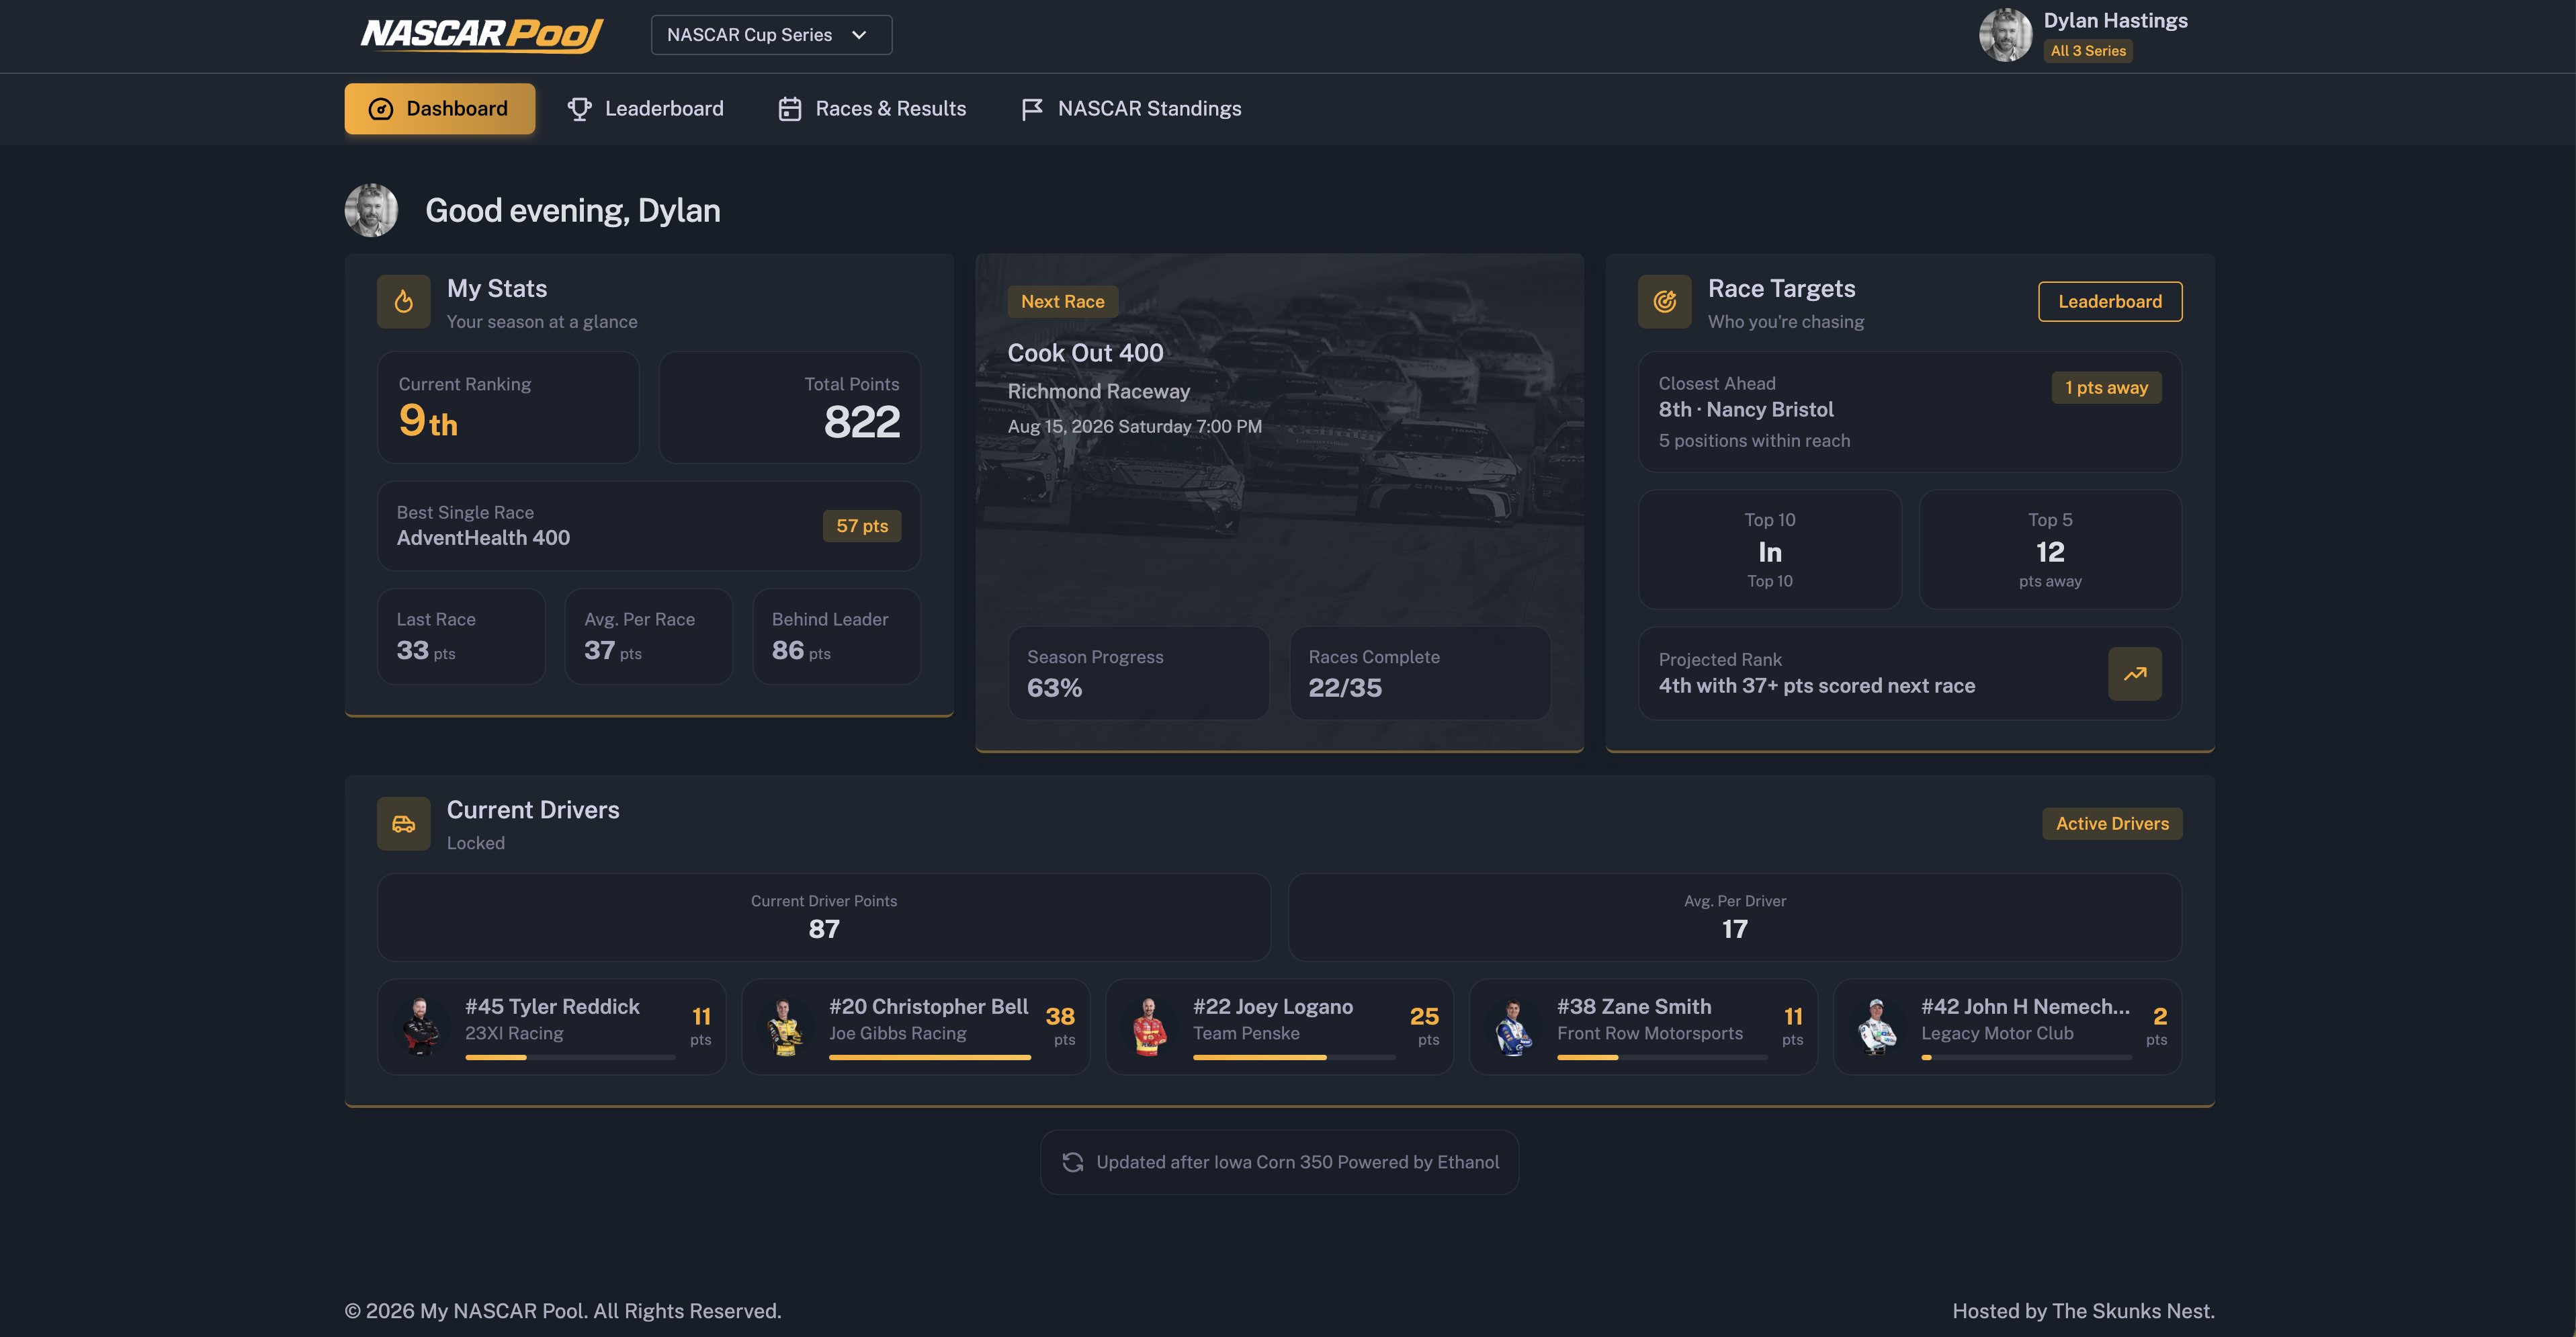The width and height of the screenshot is (2576, 1337).
Task: Click the Skunks Nest footer text
Action: tap(2083, 1311)
